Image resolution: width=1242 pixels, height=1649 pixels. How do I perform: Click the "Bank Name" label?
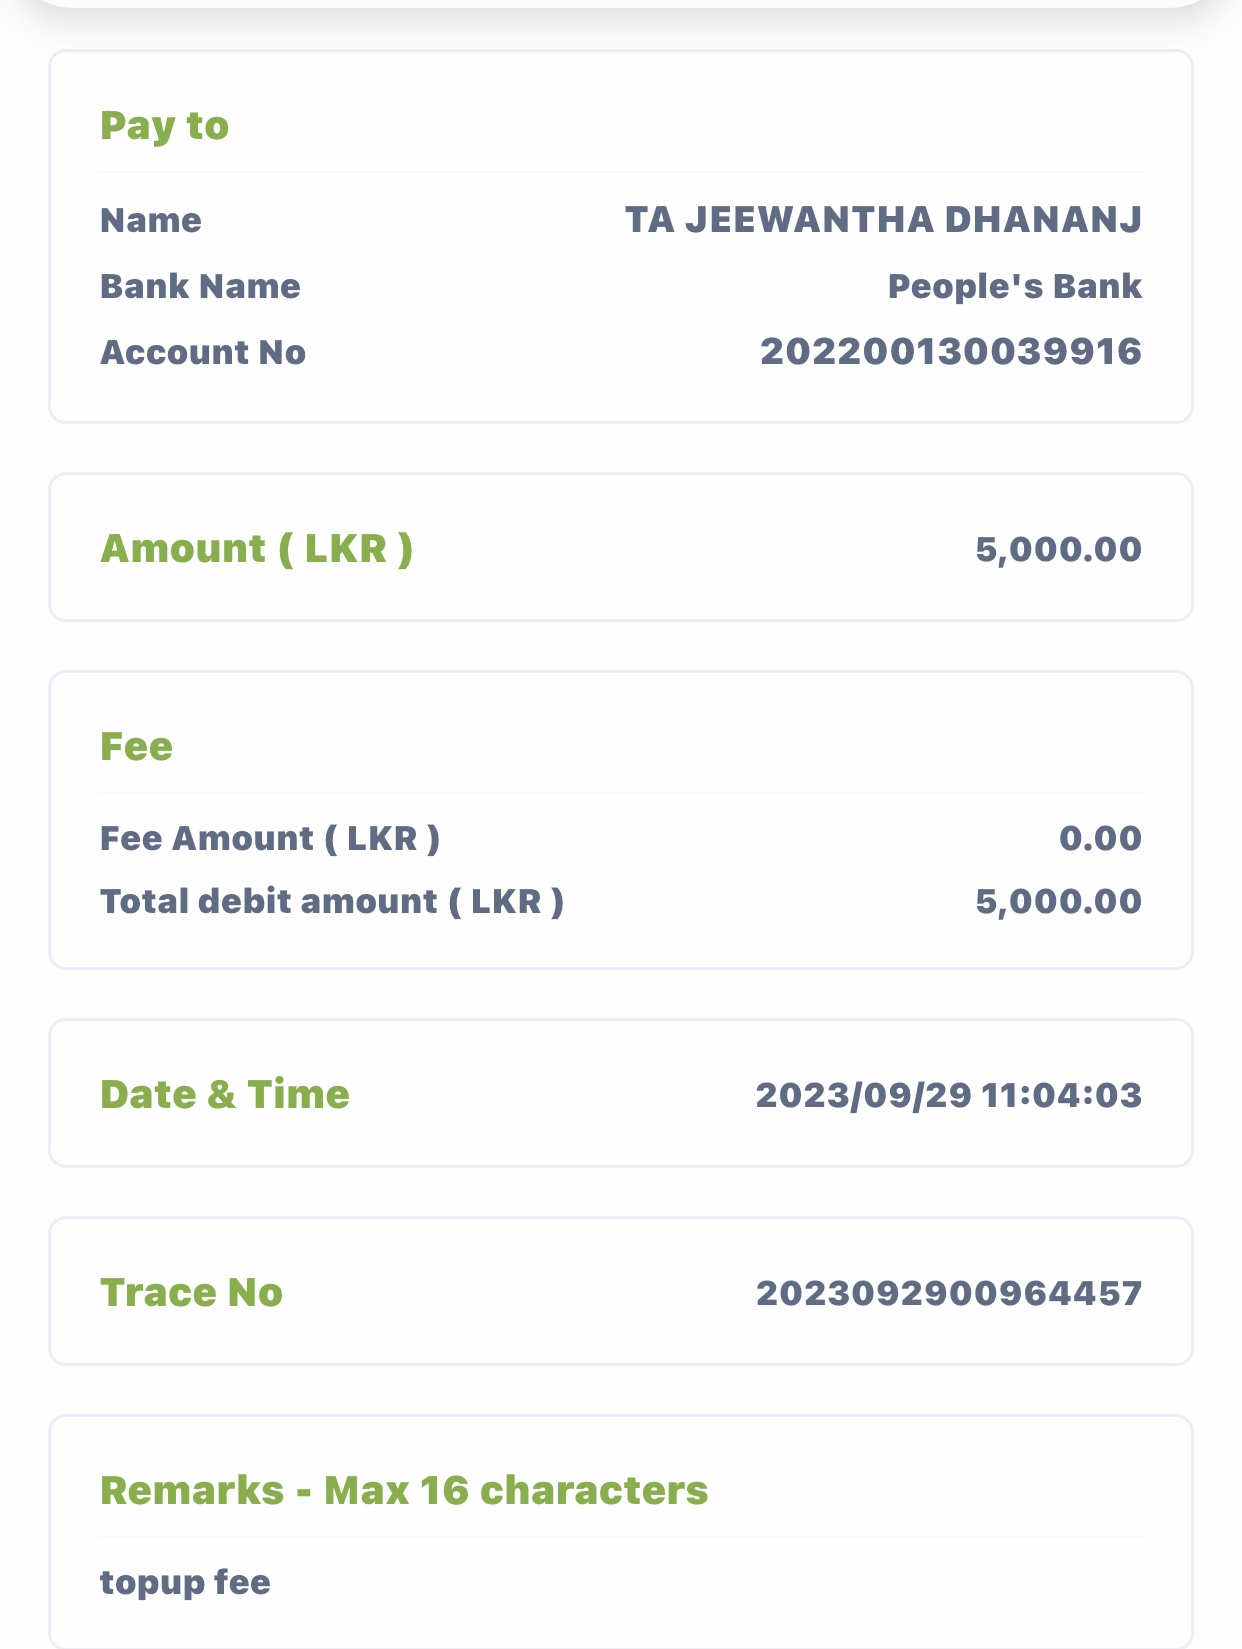coord(200,286)
